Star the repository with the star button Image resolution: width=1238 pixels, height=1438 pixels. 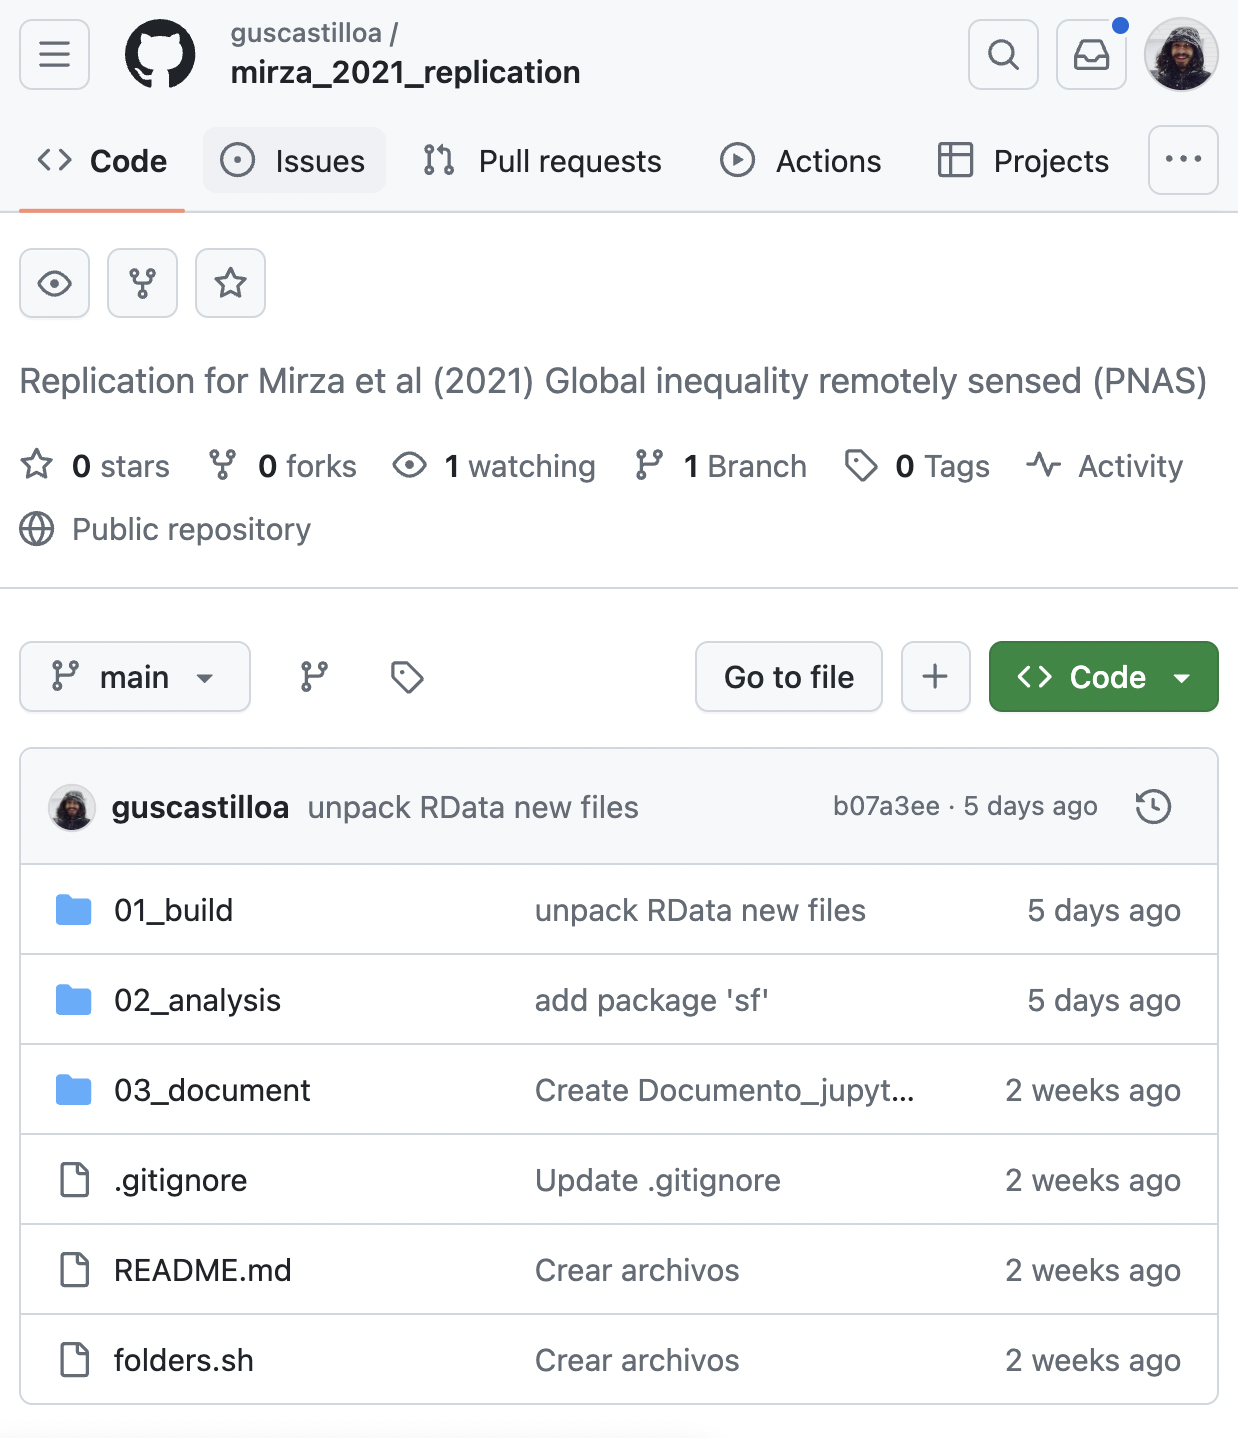(230, 283)
